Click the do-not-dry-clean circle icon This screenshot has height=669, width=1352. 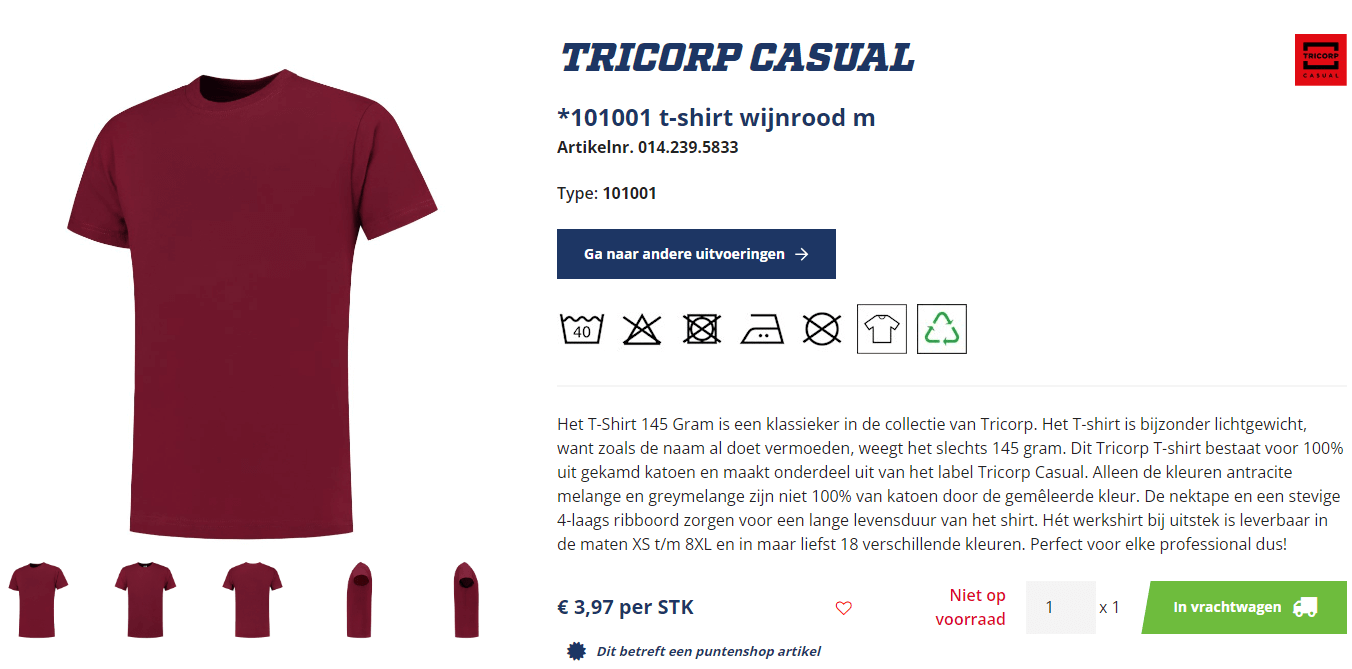(822, 329)
